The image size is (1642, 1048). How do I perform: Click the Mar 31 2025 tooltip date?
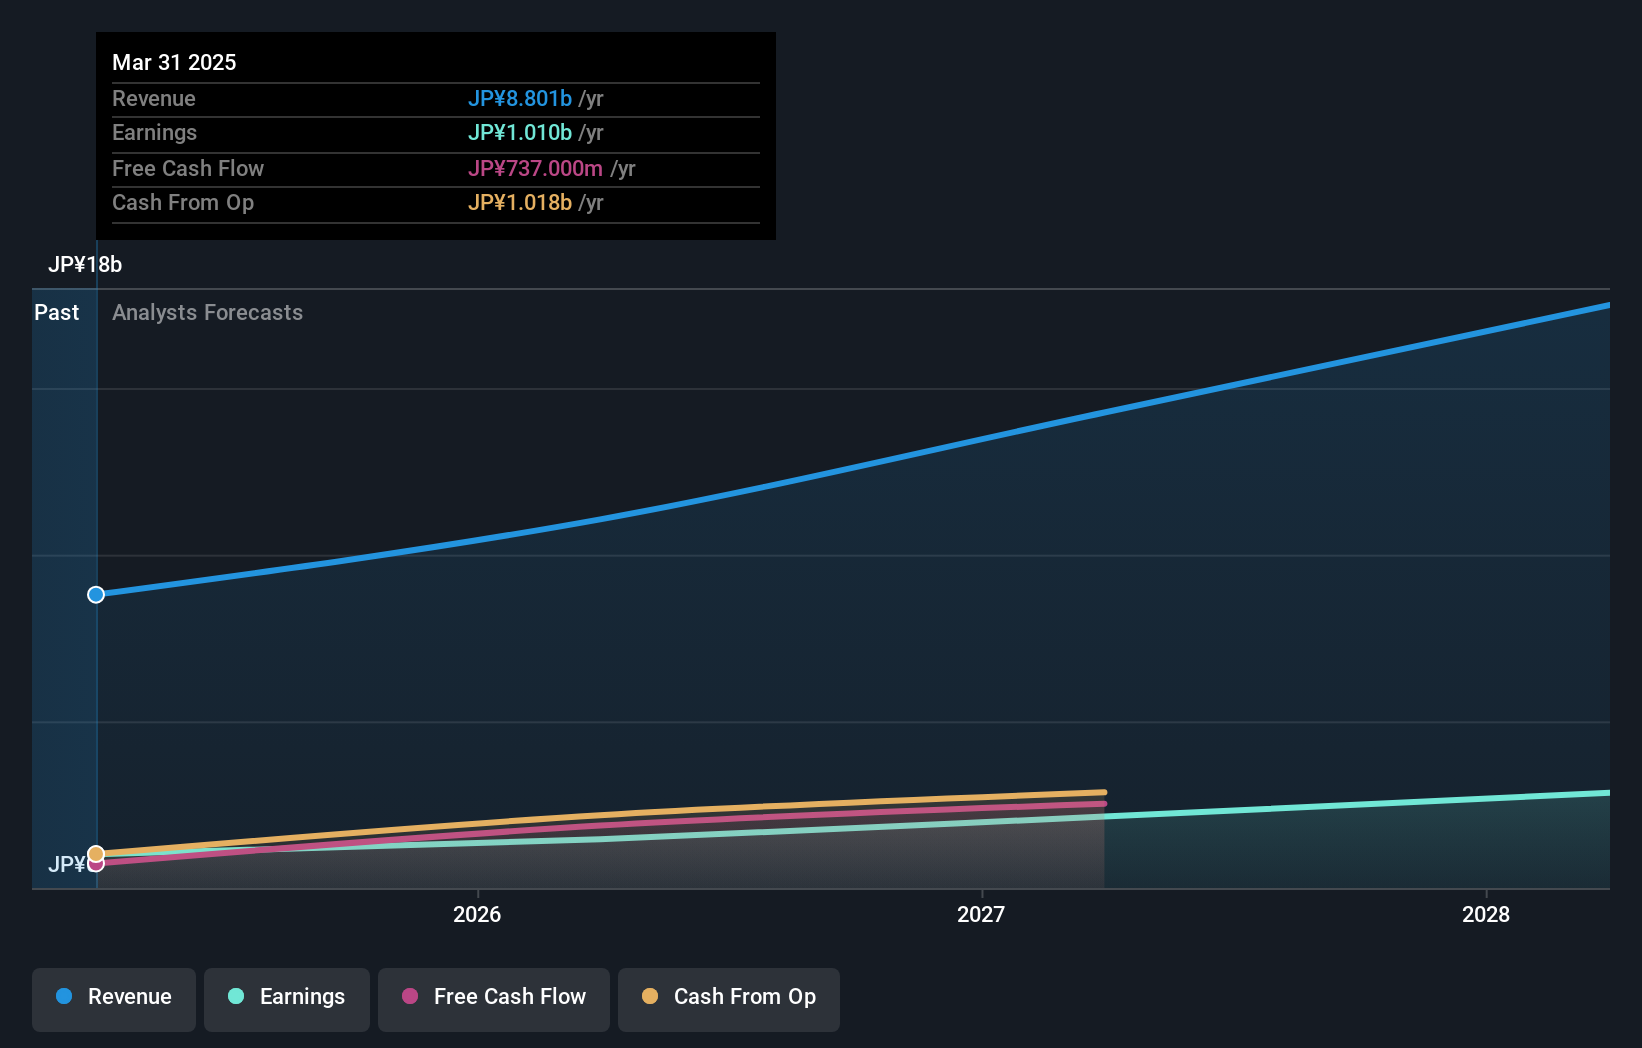tap(174, 62)
